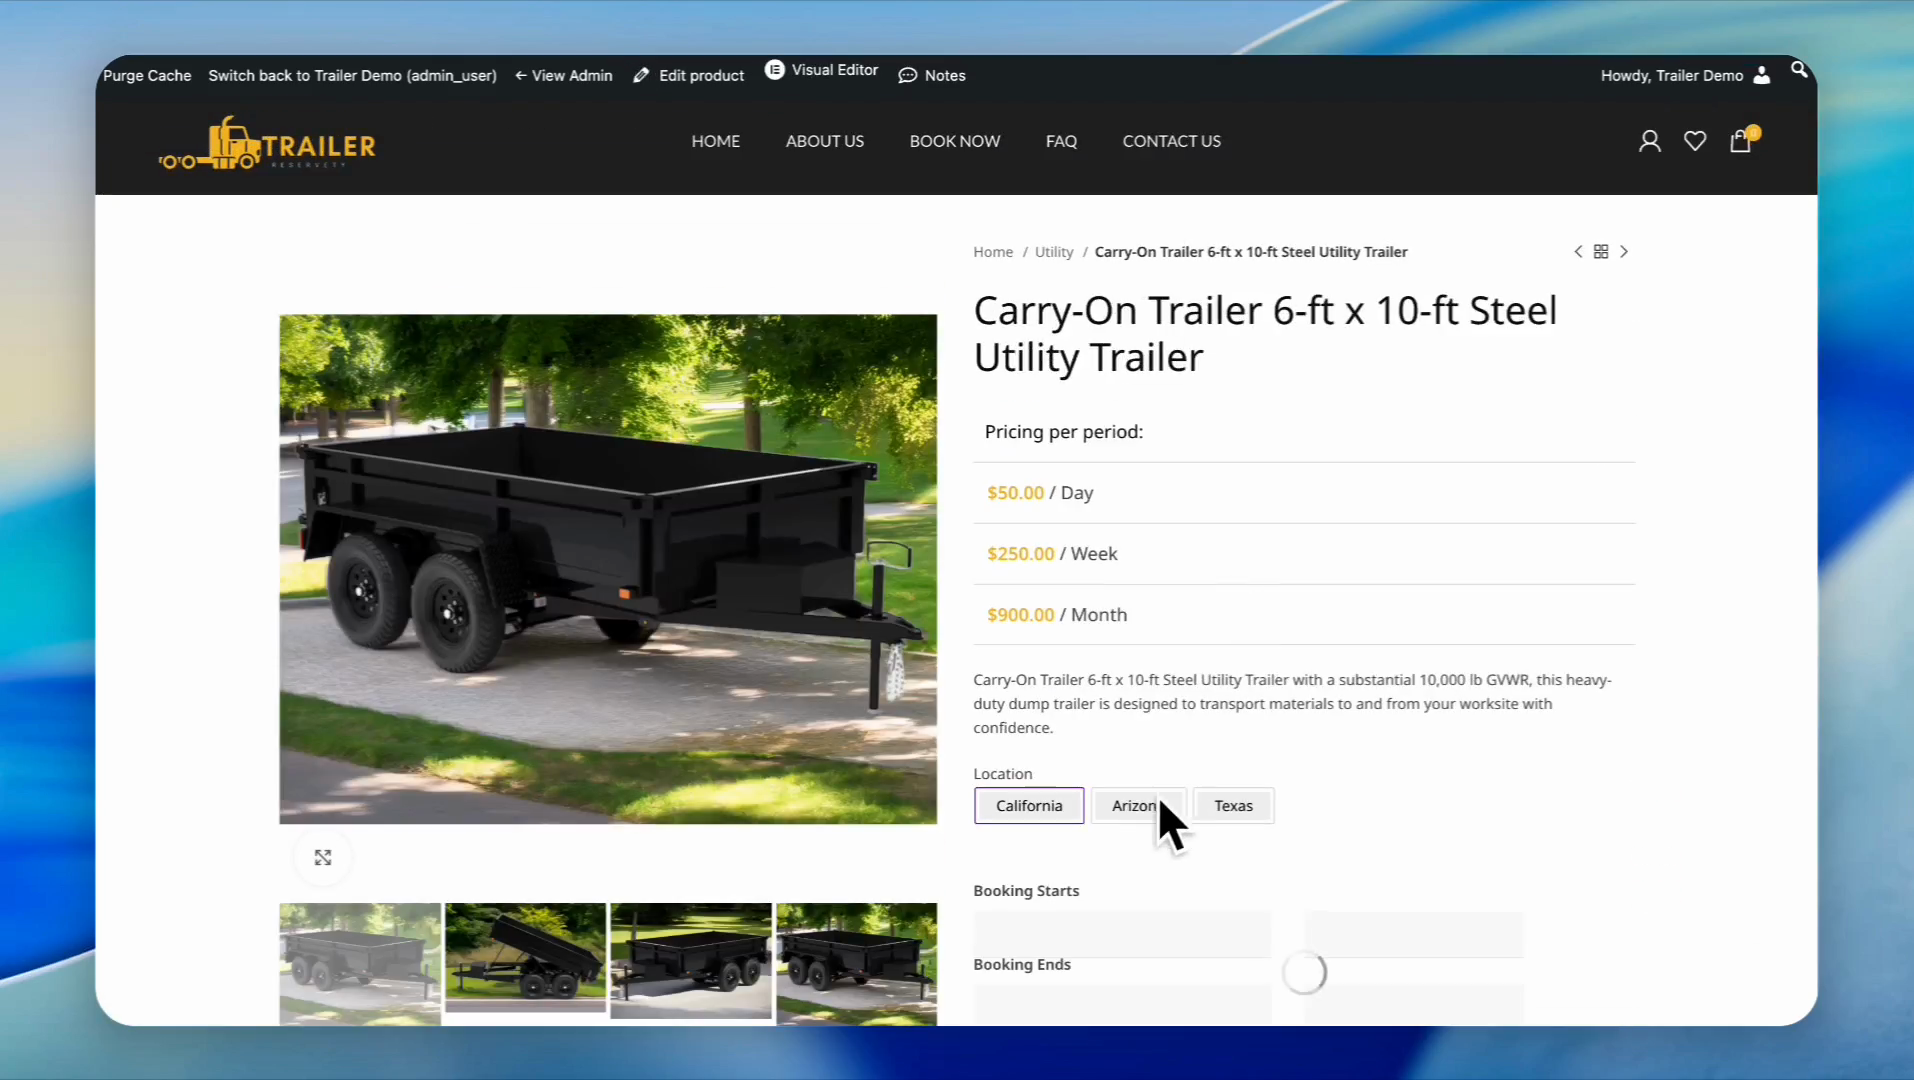The image size is (1914, 1080).
Task: Click the Pricing per period label
Action: coord(1064,432)
